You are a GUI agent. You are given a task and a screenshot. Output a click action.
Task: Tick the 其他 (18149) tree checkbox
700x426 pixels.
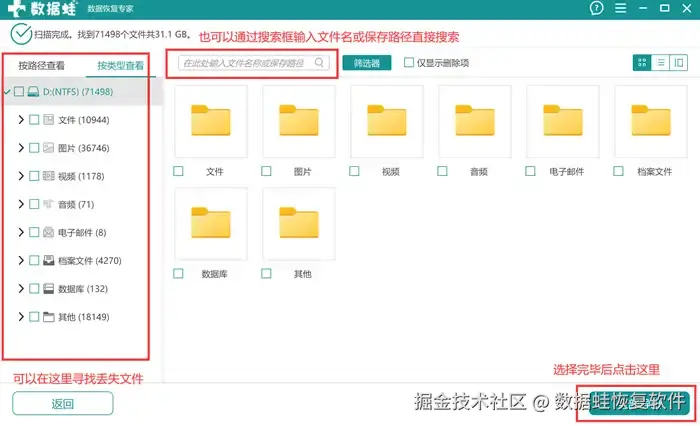tap(34, 317)
